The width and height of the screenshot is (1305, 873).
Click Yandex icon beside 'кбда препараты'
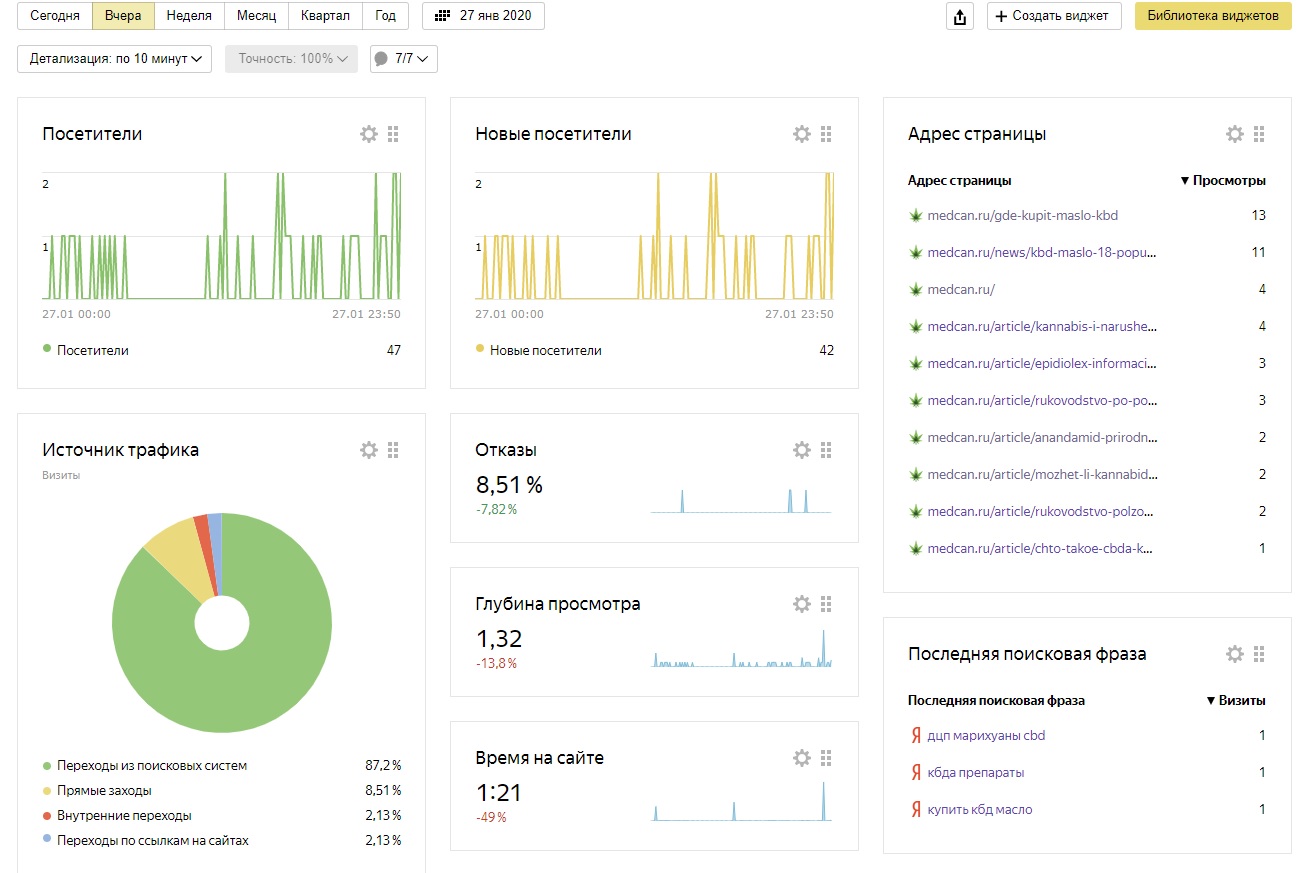(x=915, y=772)
